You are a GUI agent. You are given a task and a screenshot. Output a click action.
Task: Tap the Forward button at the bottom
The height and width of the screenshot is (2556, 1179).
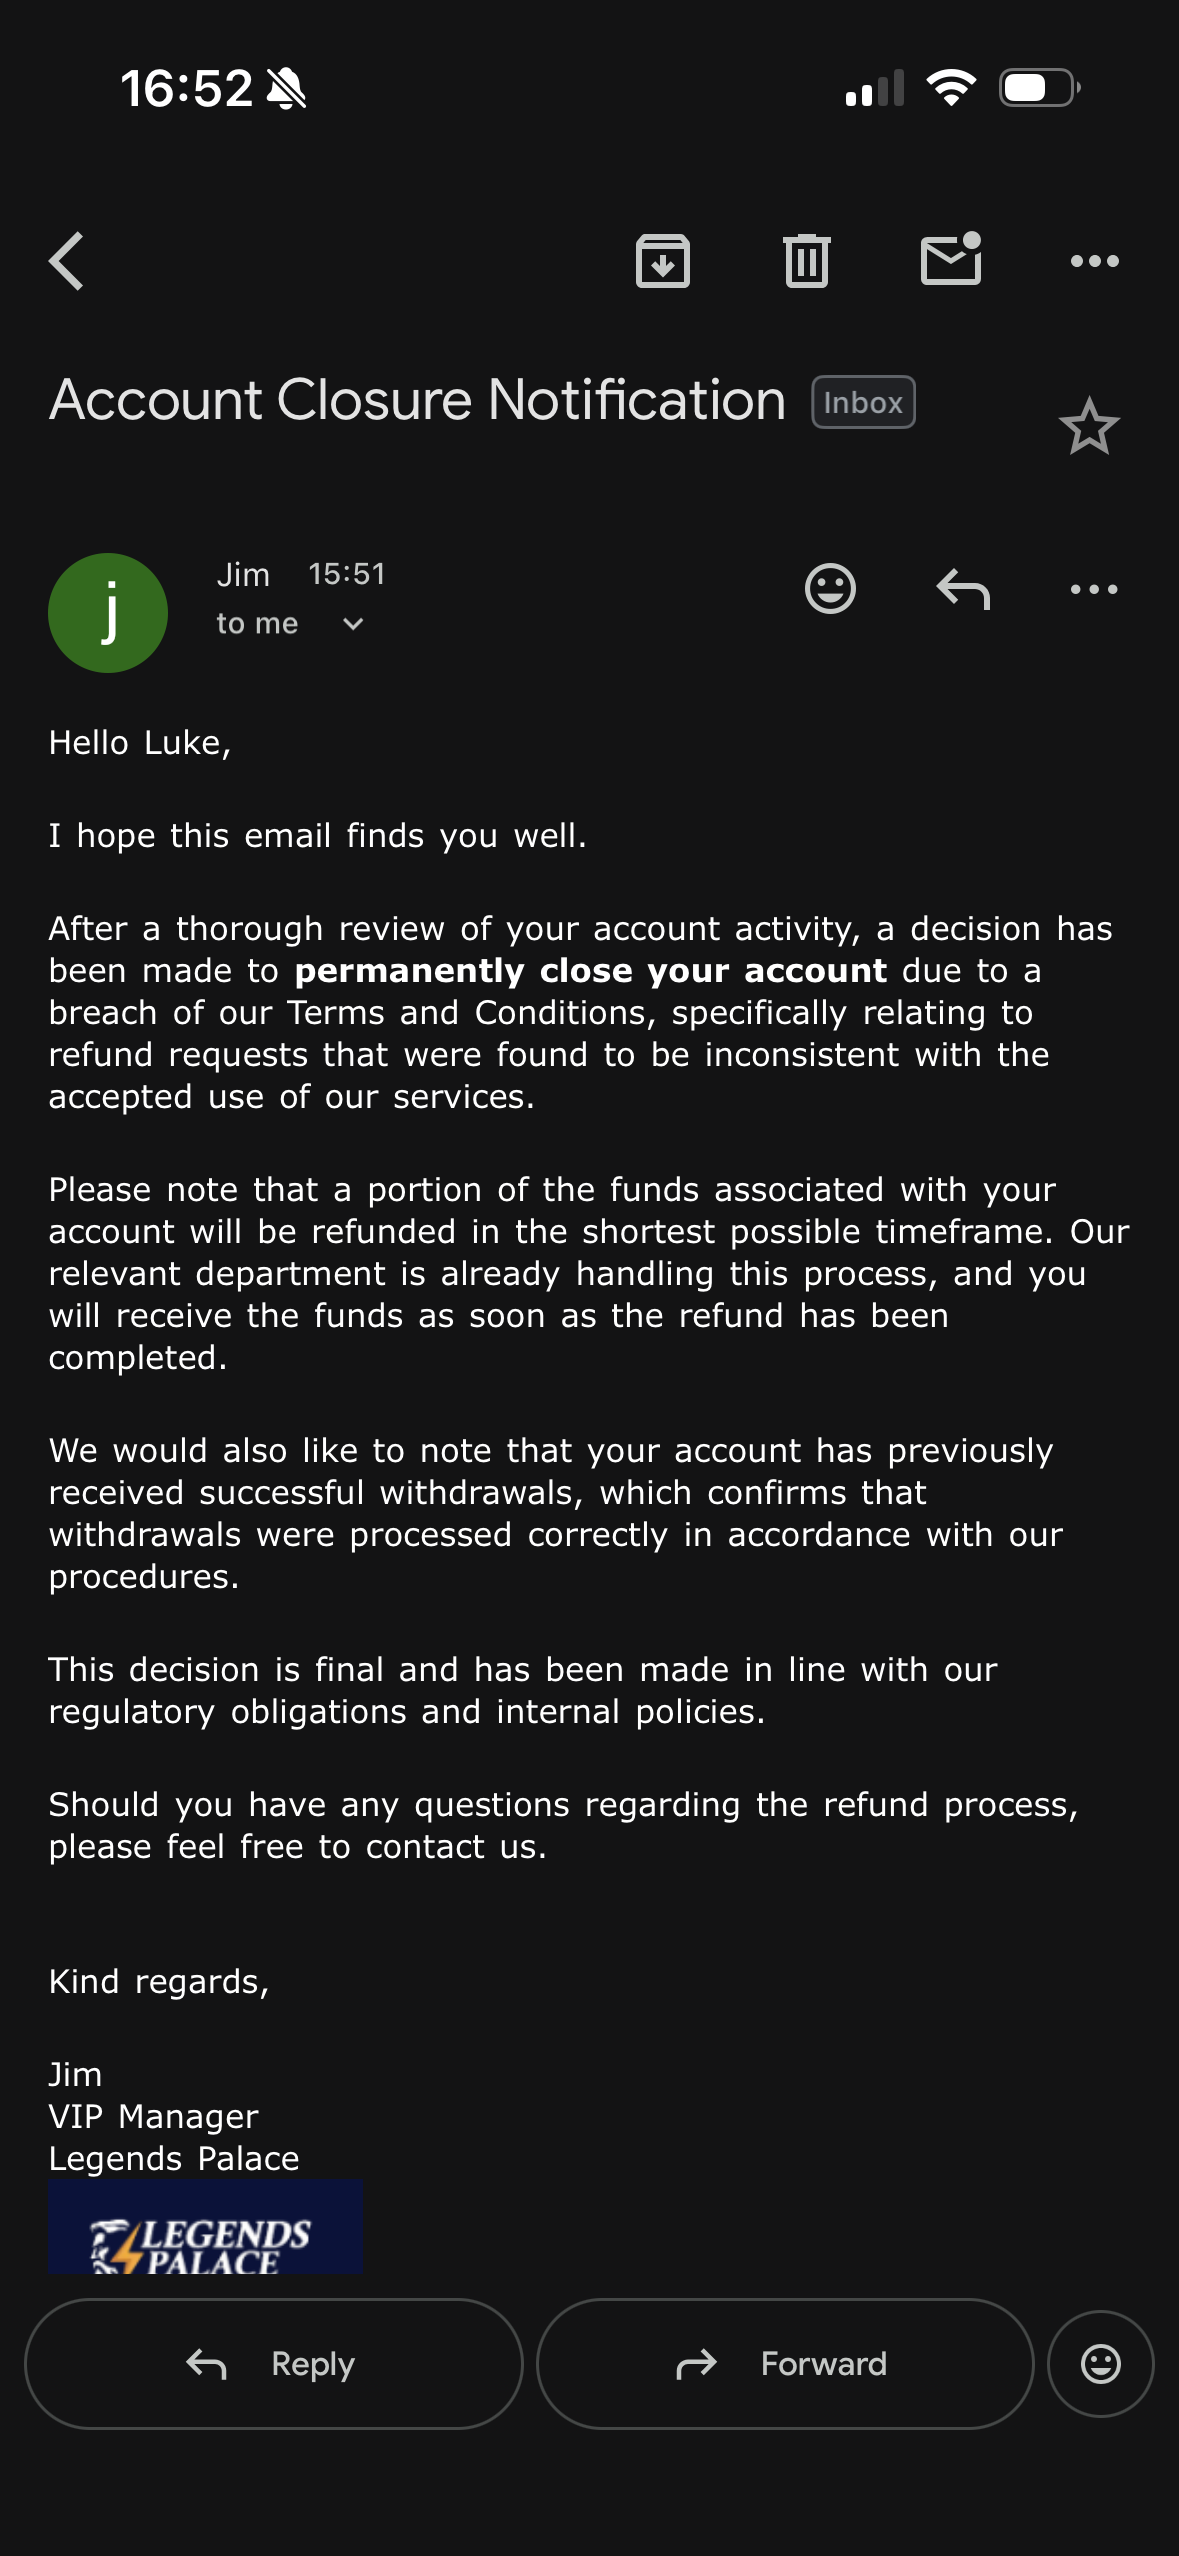click(785, 2364)
